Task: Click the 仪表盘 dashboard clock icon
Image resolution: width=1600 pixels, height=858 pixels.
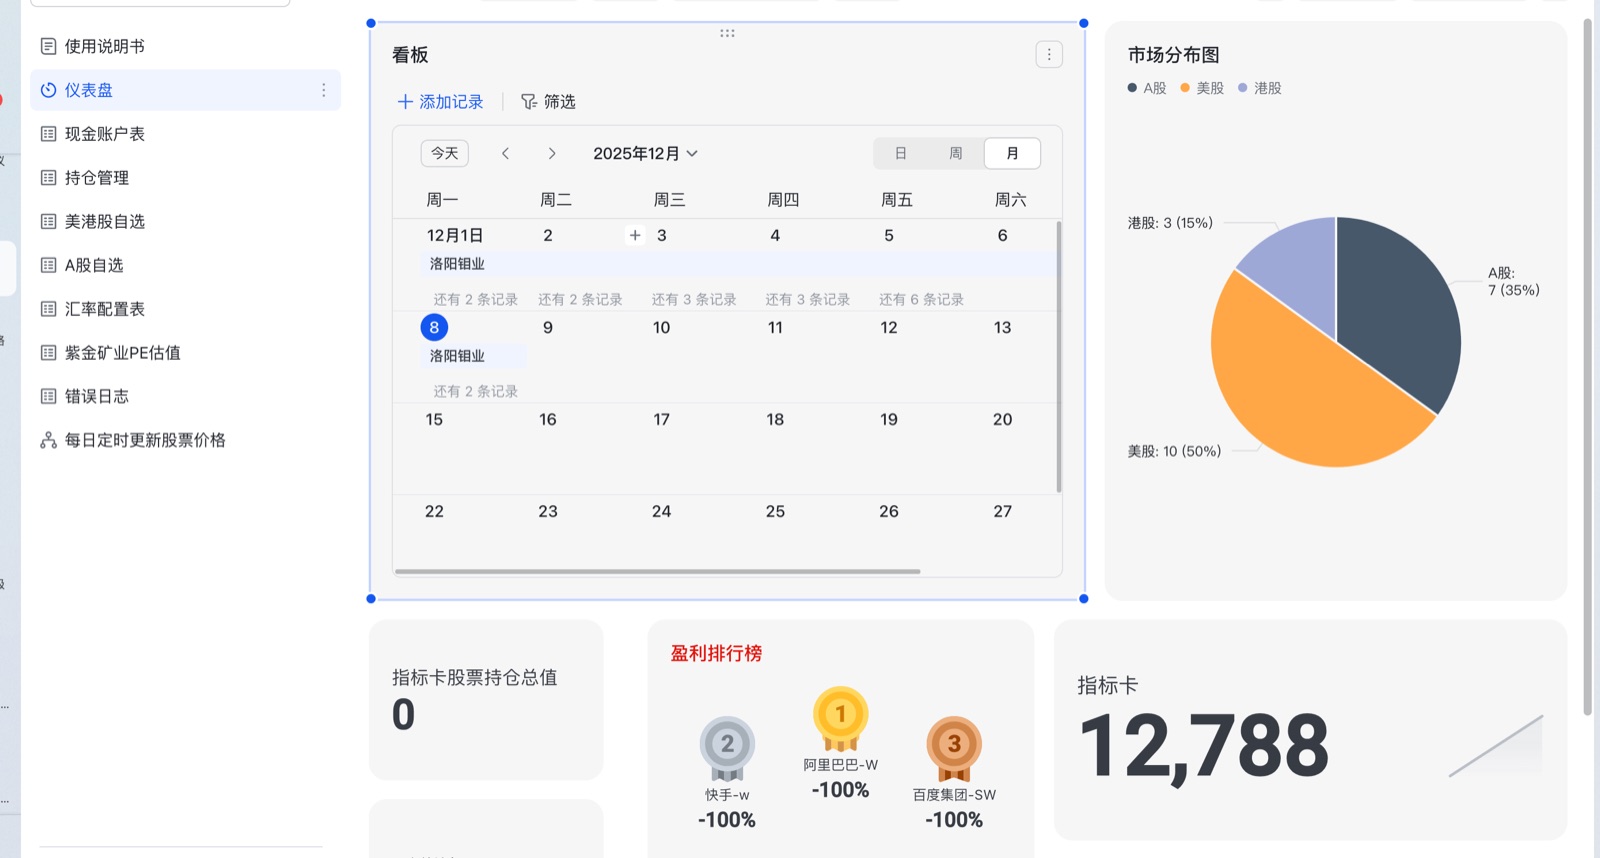Action: 48,90
